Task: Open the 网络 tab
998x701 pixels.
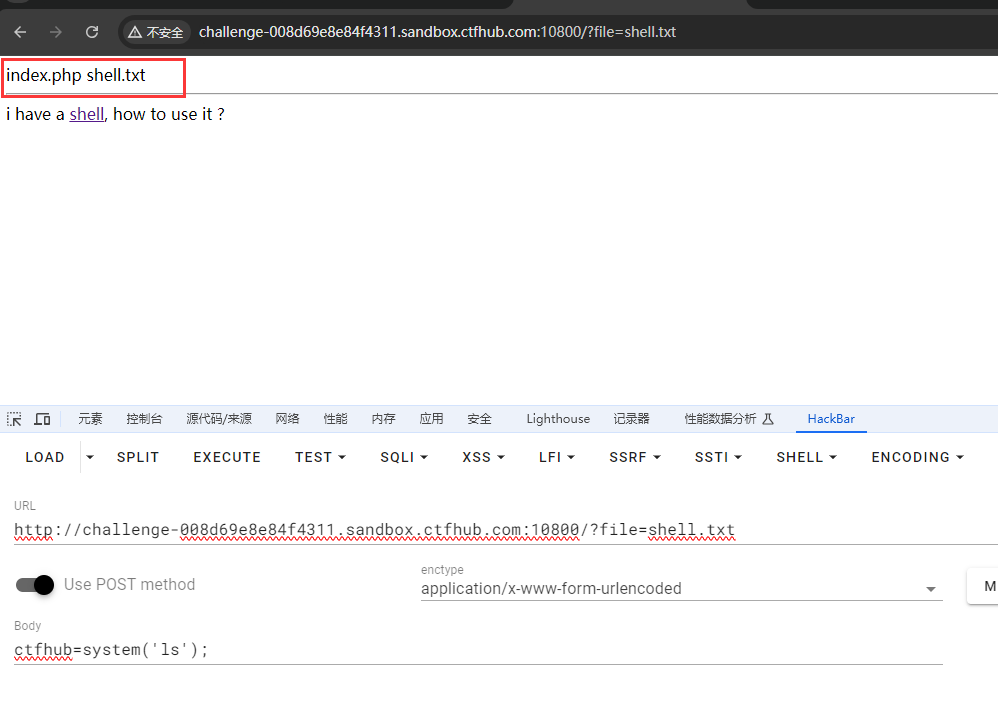Action: tap(287, 419)
